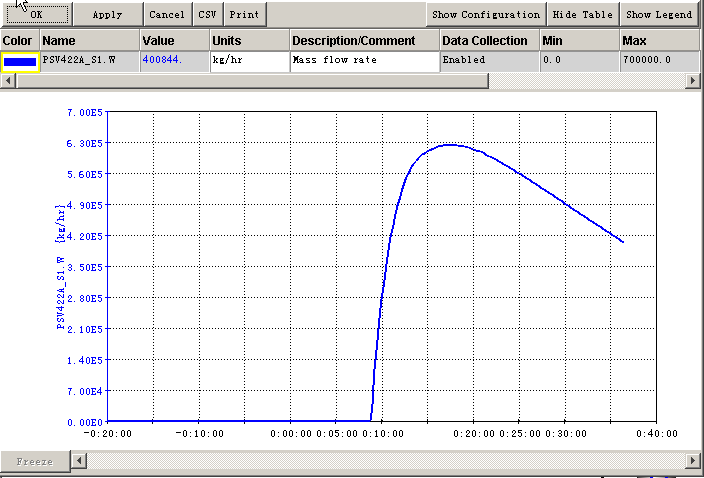Click the OK button
Viewport: 704px width, 478px height.
[36, 15]
